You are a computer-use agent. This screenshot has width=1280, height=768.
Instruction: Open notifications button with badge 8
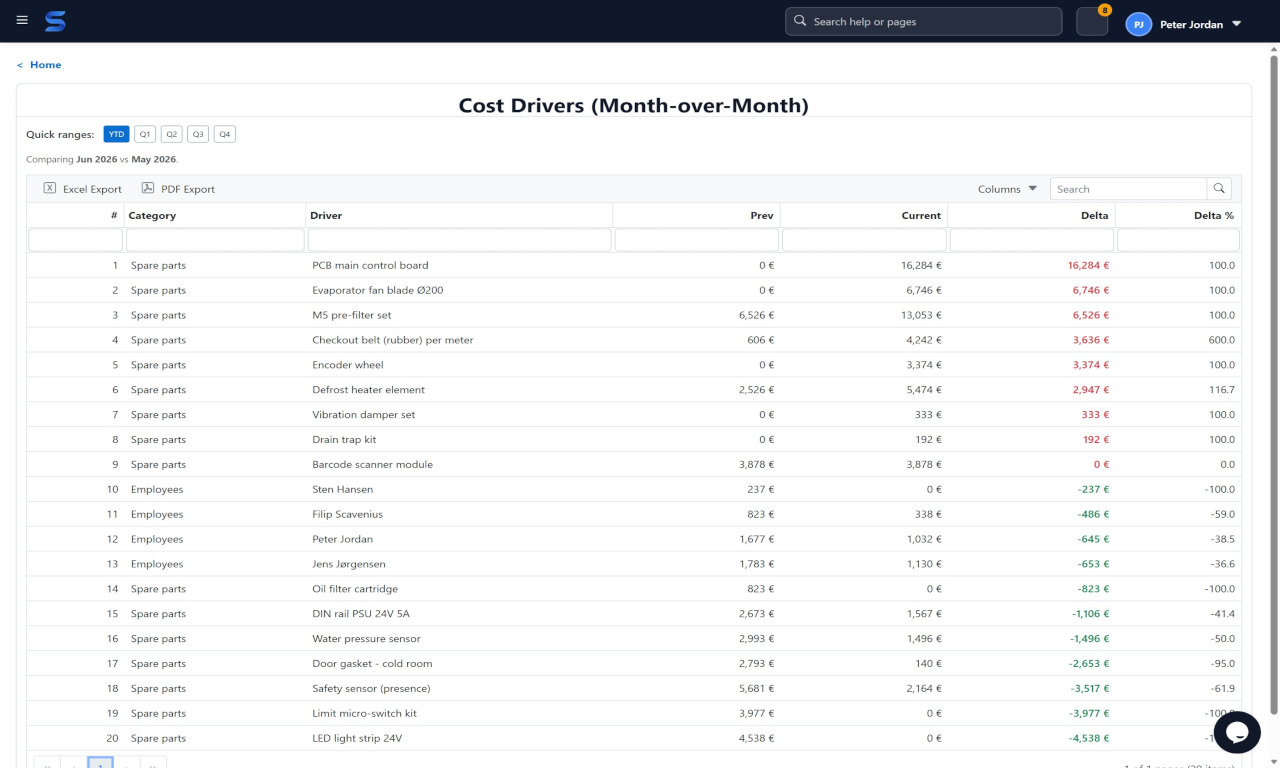coord(1092,21)
